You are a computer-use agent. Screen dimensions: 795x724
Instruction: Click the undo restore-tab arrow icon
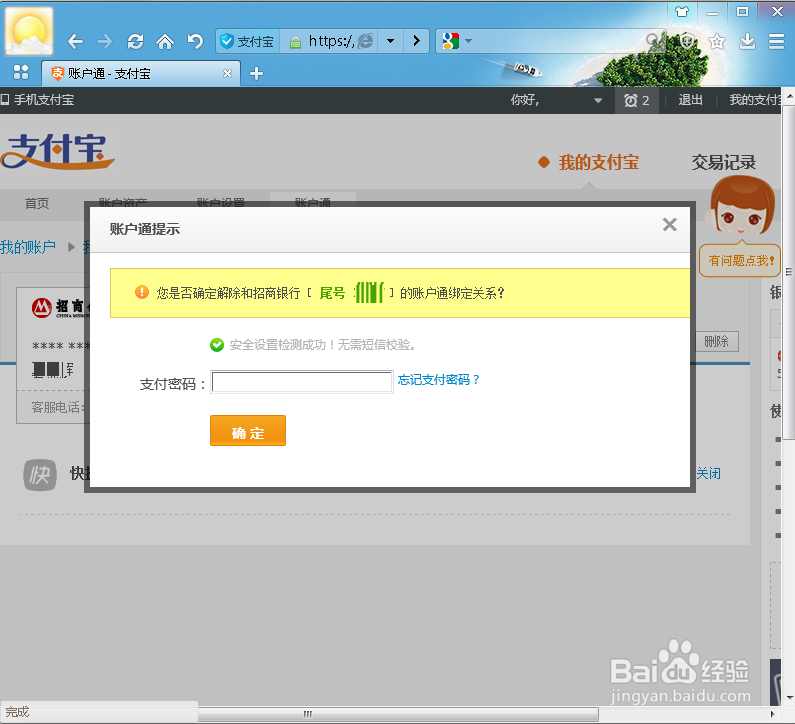[x=195, y=41]
